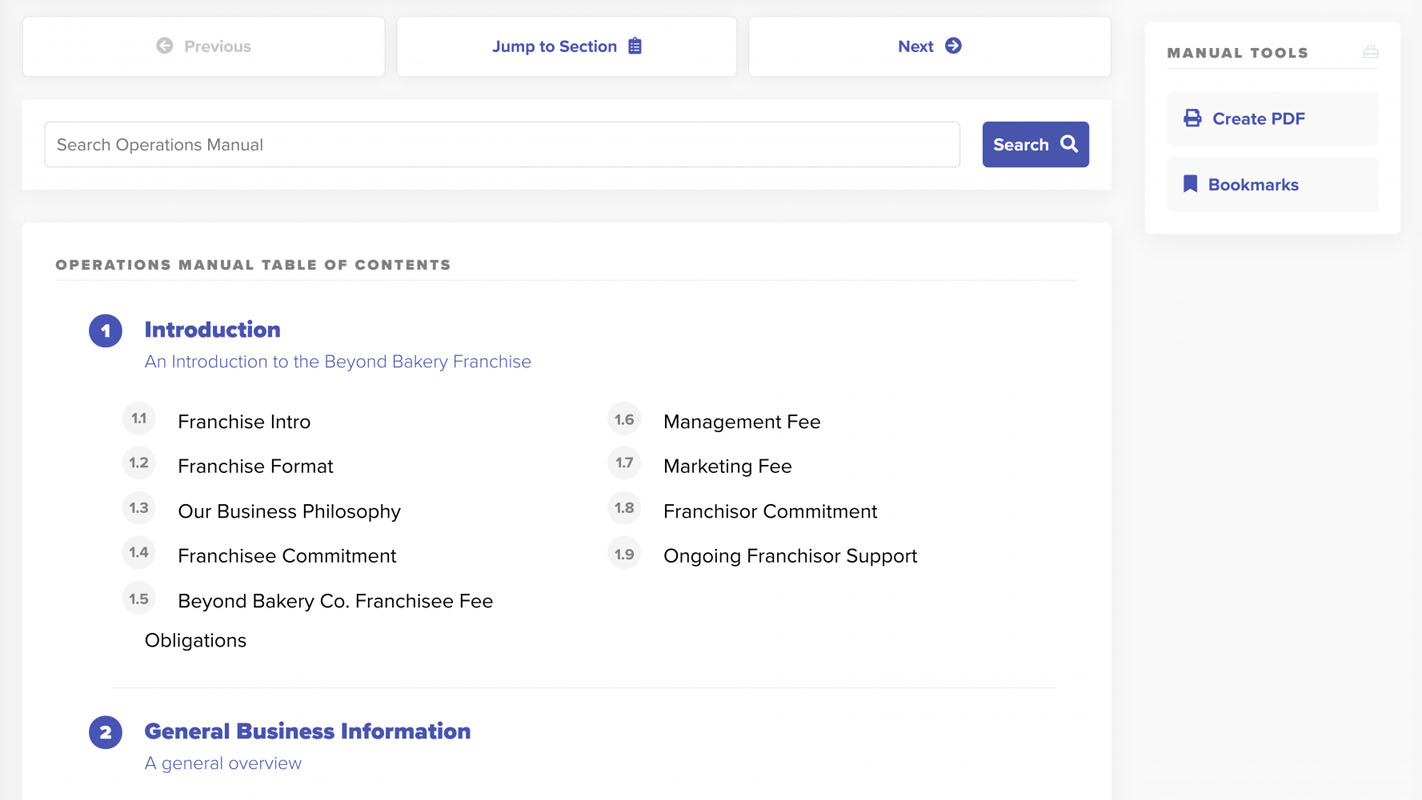1422x800 pixels.
Task: Open 1.7 Marketing Fee entry
Action: 727,466
